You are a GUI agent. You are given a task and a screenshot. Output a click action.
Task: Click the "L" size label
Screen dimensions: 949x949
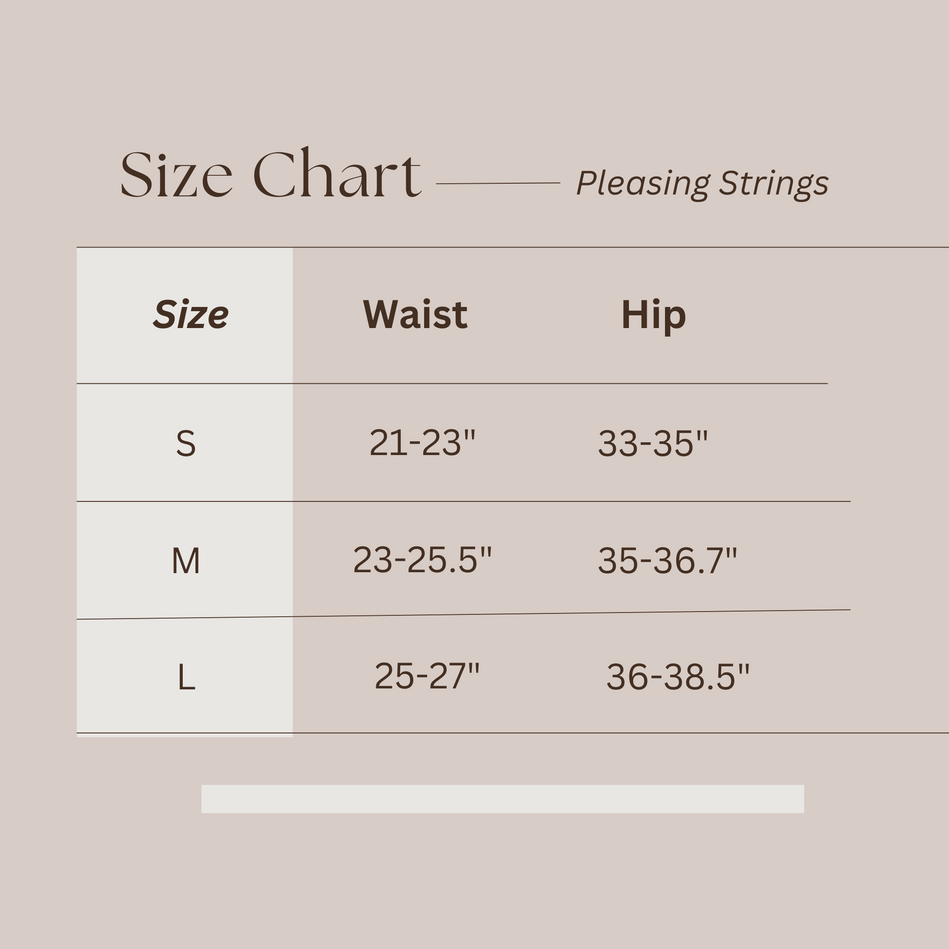(186, 678)
